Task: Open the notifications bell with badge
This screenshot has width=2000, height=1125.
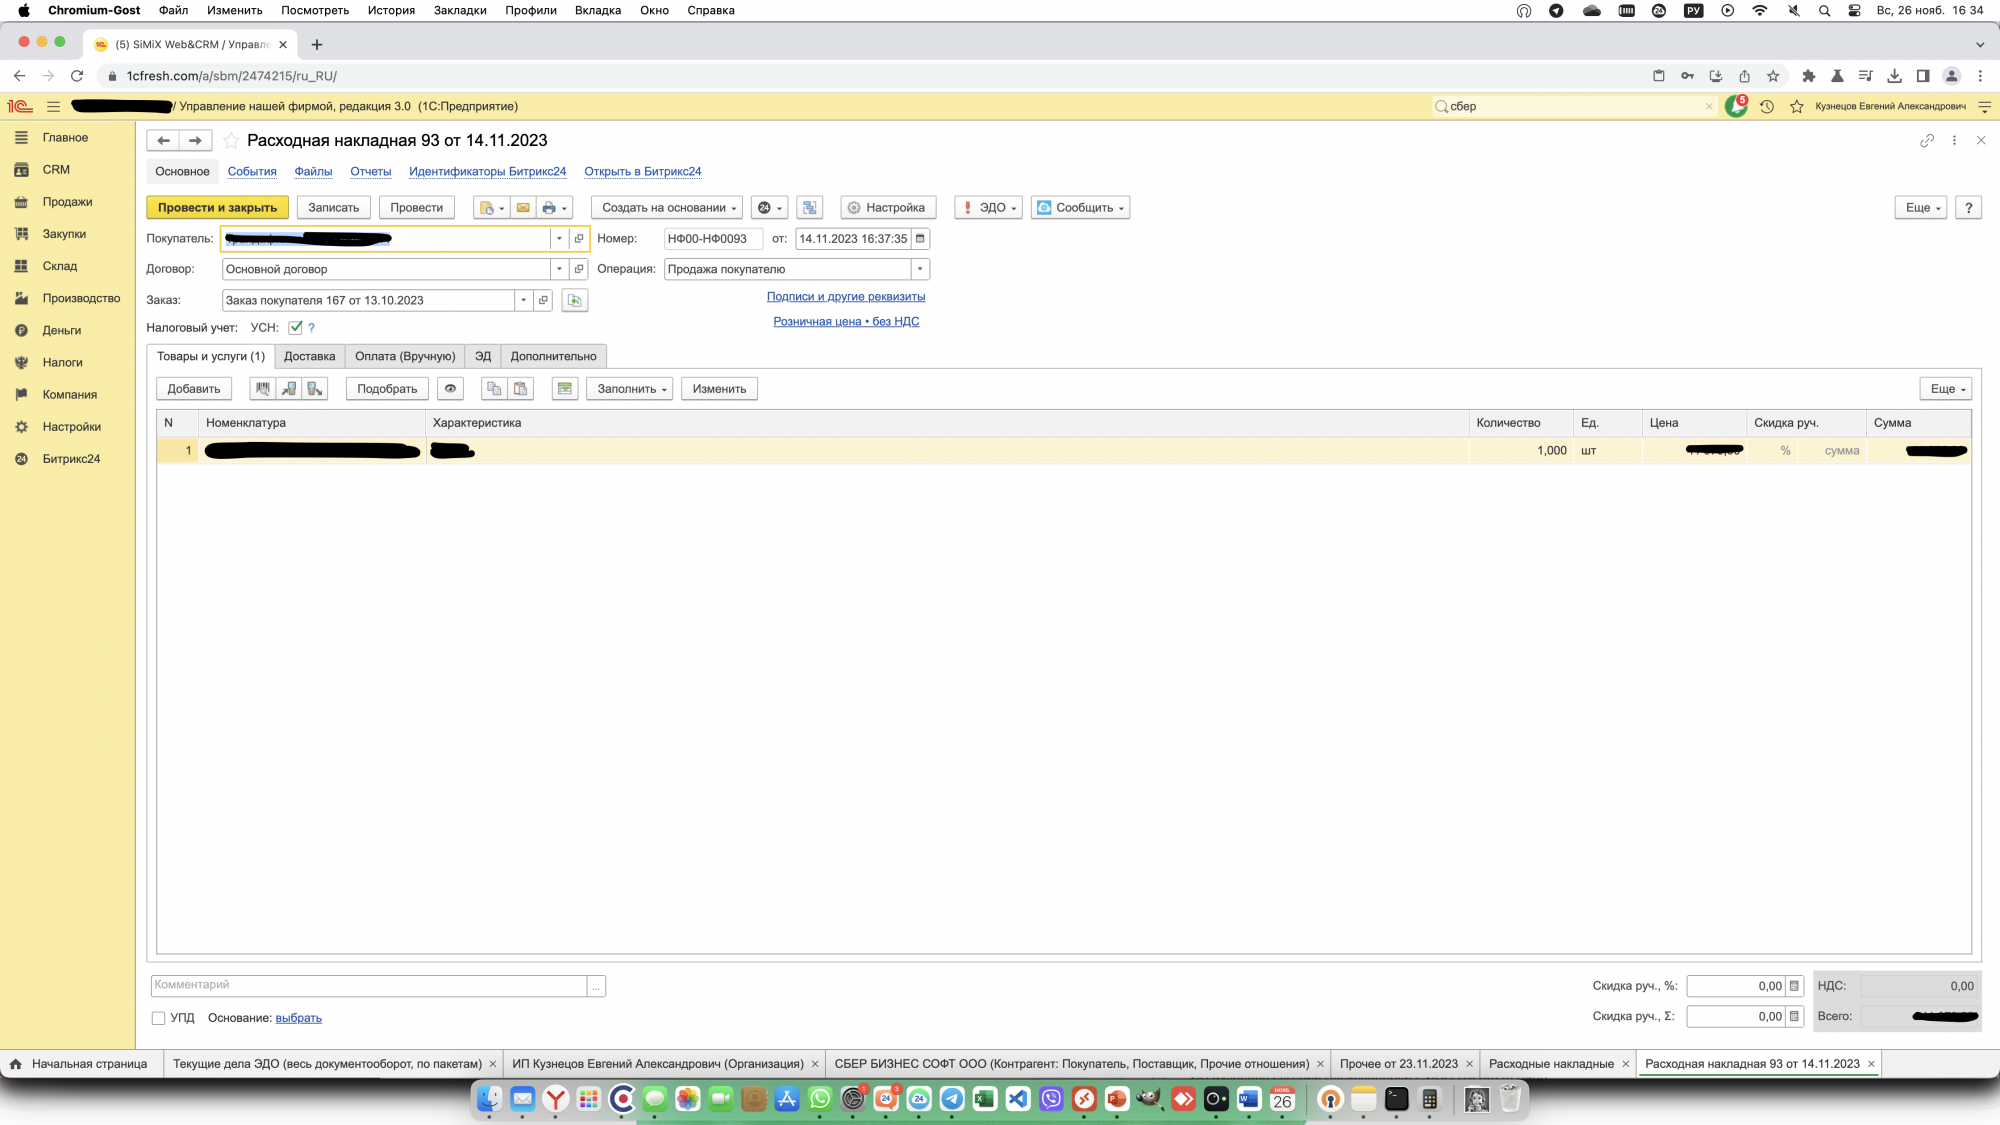Action: (1736, 106)
